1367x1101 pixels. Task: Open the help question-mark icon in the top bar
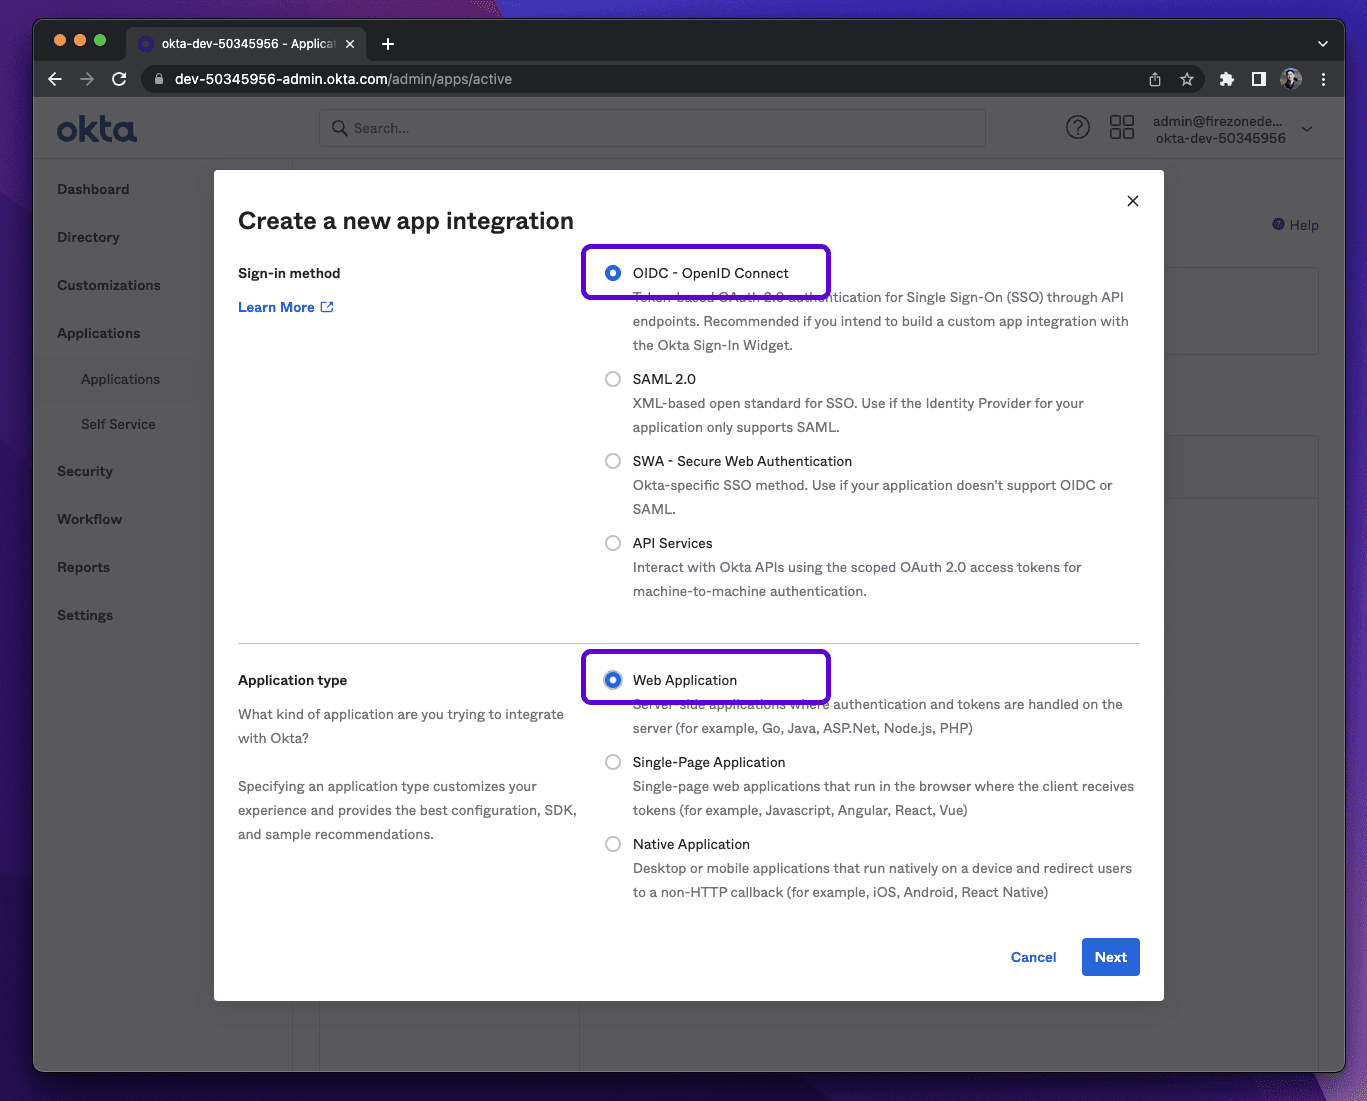click(x=1077, y=127)
